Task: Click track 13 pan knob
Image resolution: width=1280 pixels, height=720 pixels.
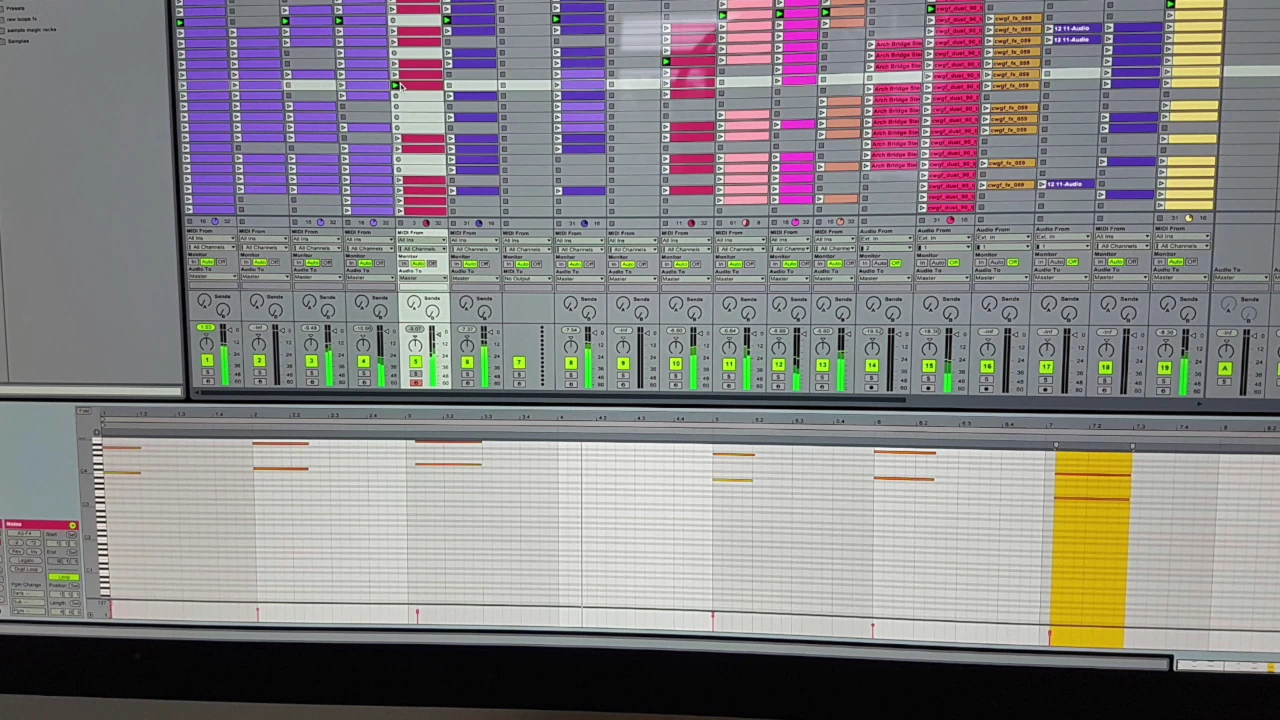Action: [x=822, y=347]
